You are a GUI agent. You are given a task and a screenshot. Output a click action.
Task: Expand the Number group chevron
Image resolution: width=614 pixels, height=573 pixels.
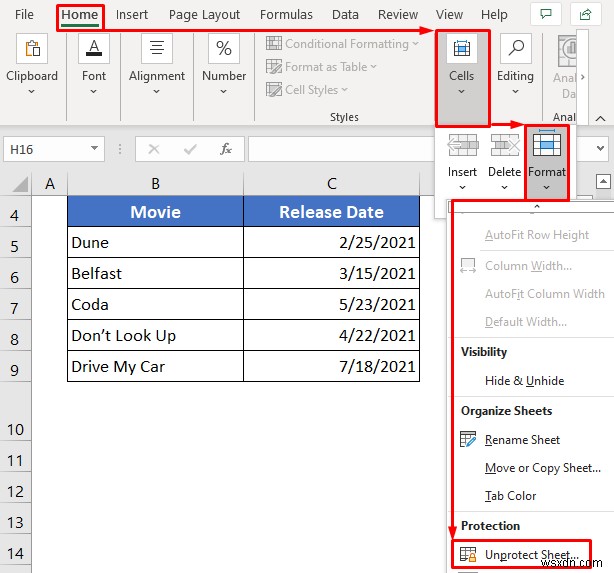pyautogui.click(x=224, y=92)
